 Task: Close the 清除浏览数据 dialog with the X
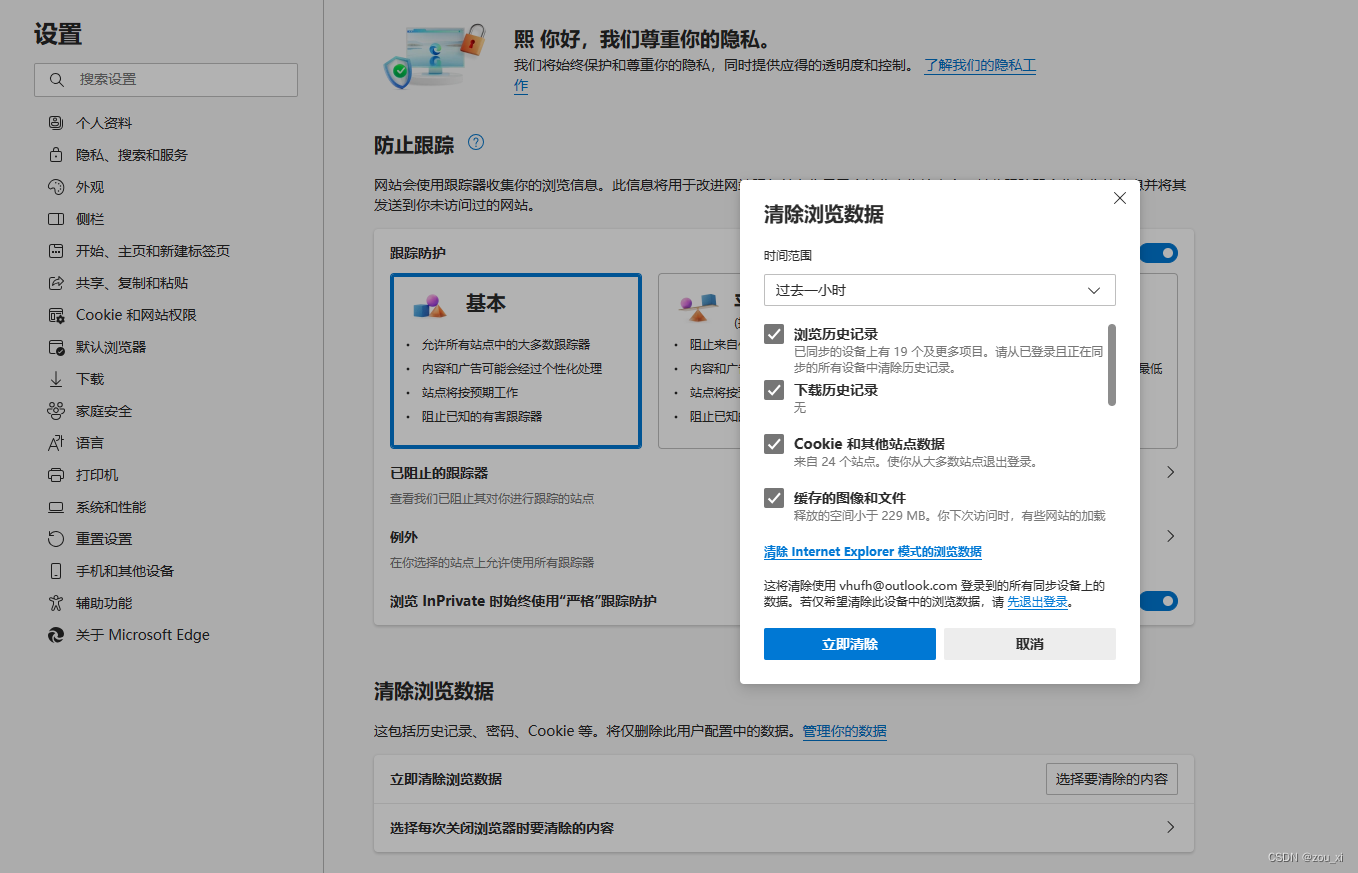click(1120, 198)
